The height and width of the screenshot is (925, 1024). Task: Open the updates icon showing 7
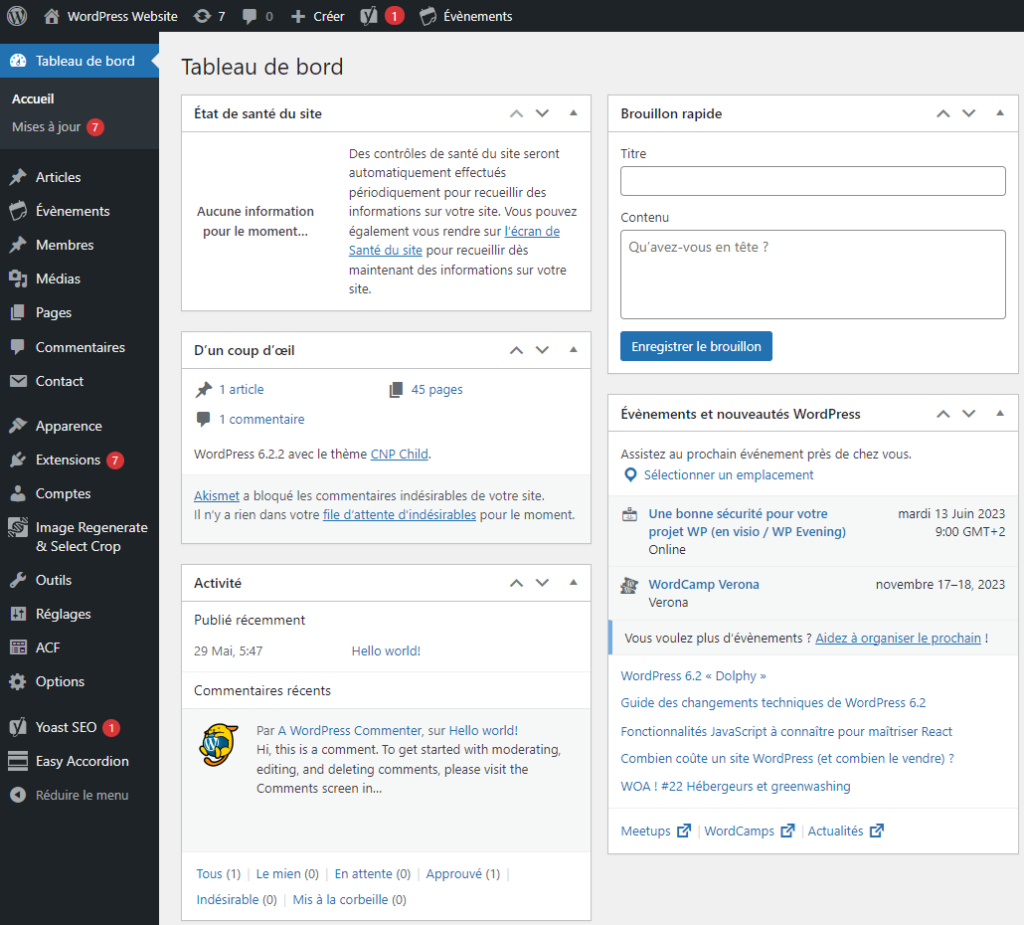(209, 16)
